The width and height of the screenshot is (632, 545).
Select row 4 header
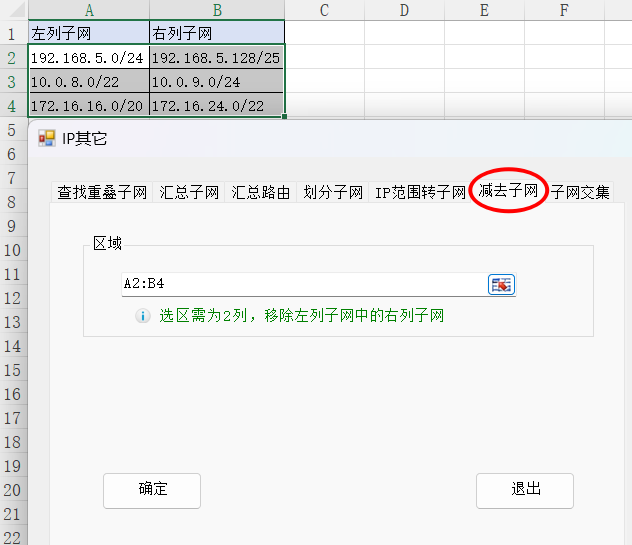(13, 106)
